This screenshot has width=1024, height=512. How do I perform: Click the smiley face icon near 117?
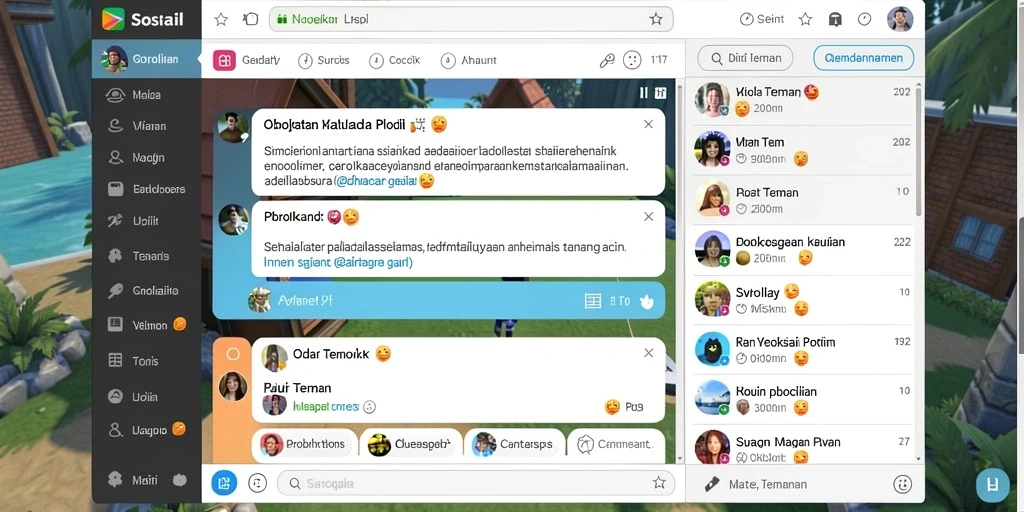(632, 61)
